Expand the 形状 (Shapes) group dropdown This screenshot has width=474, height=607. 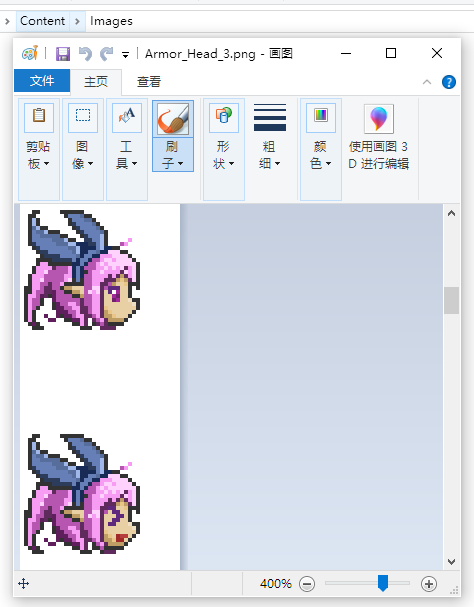(224, 155)
